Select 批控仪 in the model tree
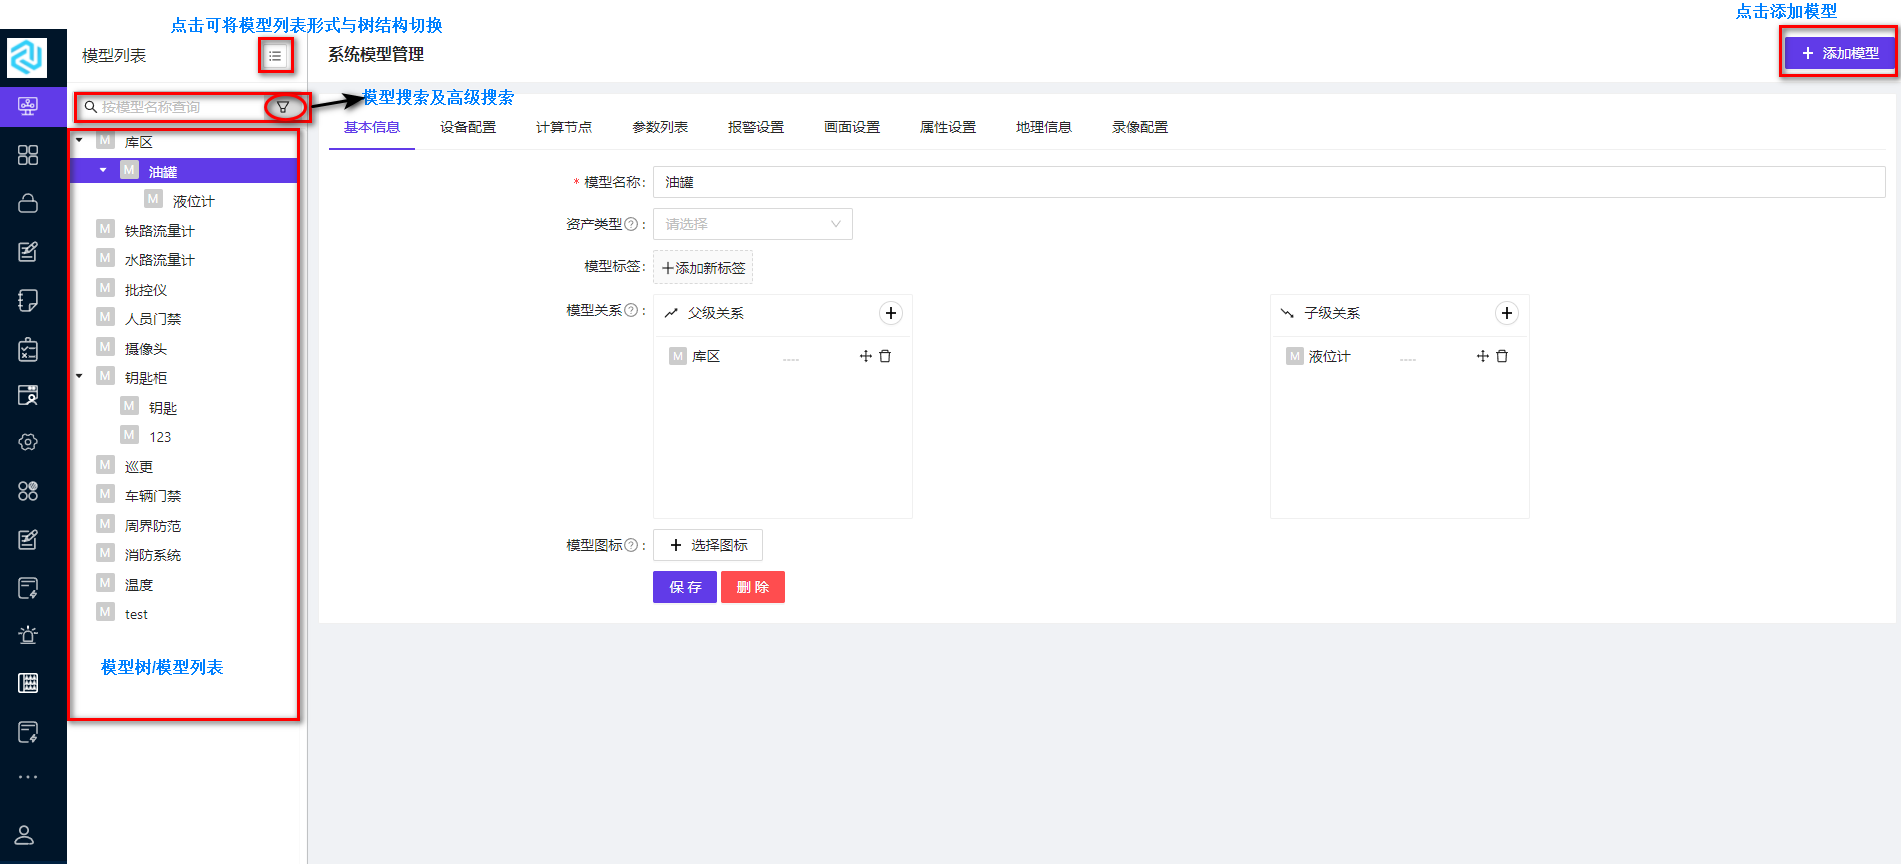The height and width of the screenshot is (864, 1901). 146,290
